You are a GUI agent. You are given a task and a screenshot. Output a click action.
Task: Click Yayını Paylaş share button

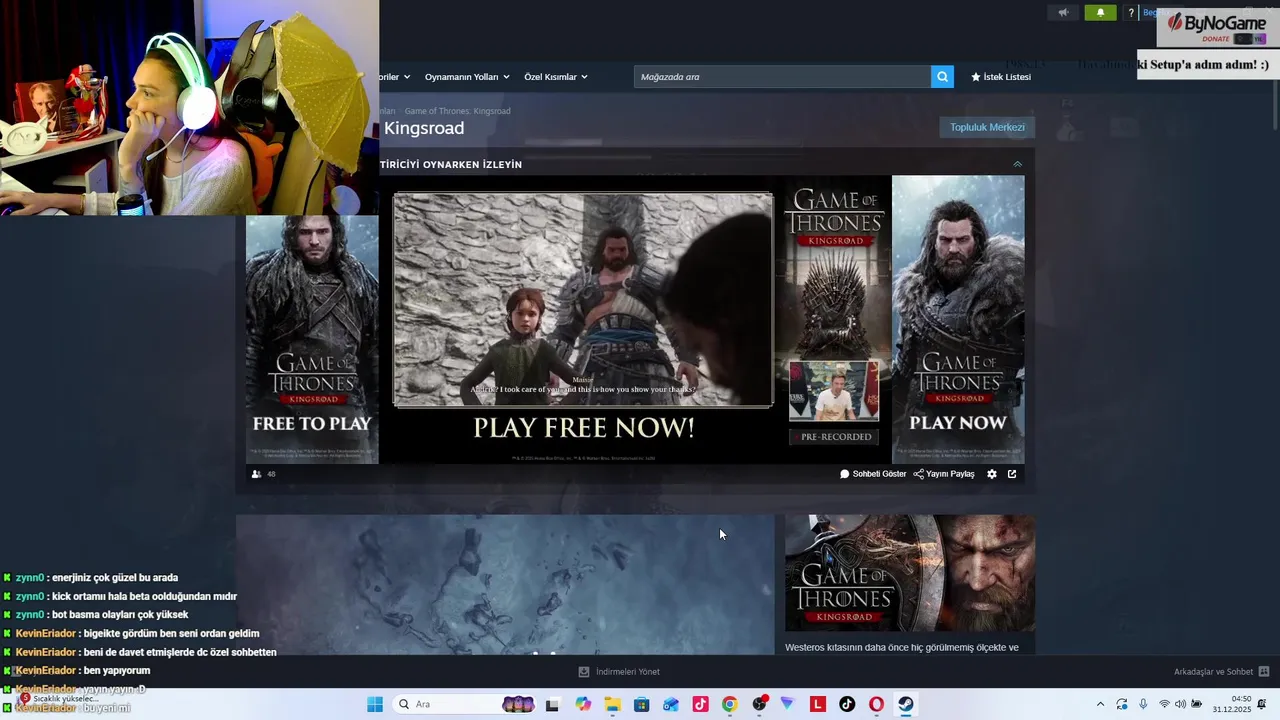coord(944,474)
